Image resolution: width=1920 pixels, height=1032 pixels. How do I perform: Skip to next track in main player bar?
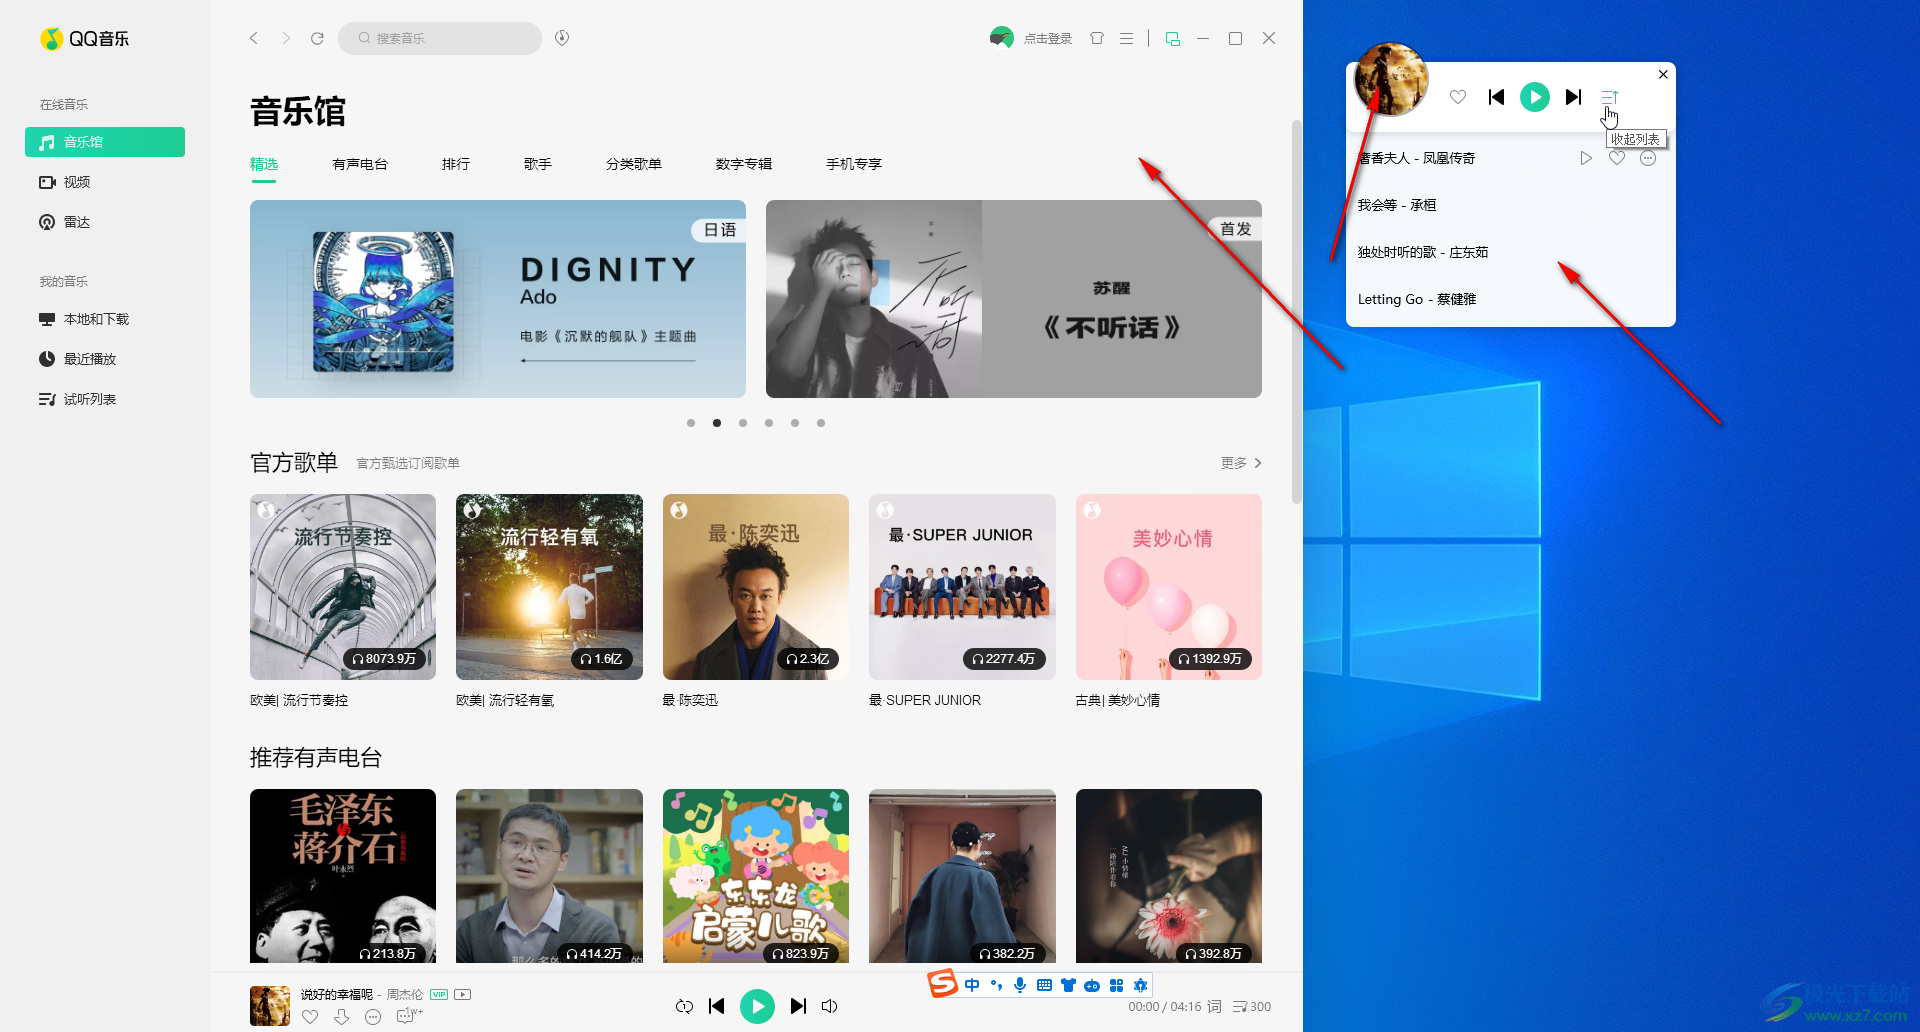[798, 1006]
